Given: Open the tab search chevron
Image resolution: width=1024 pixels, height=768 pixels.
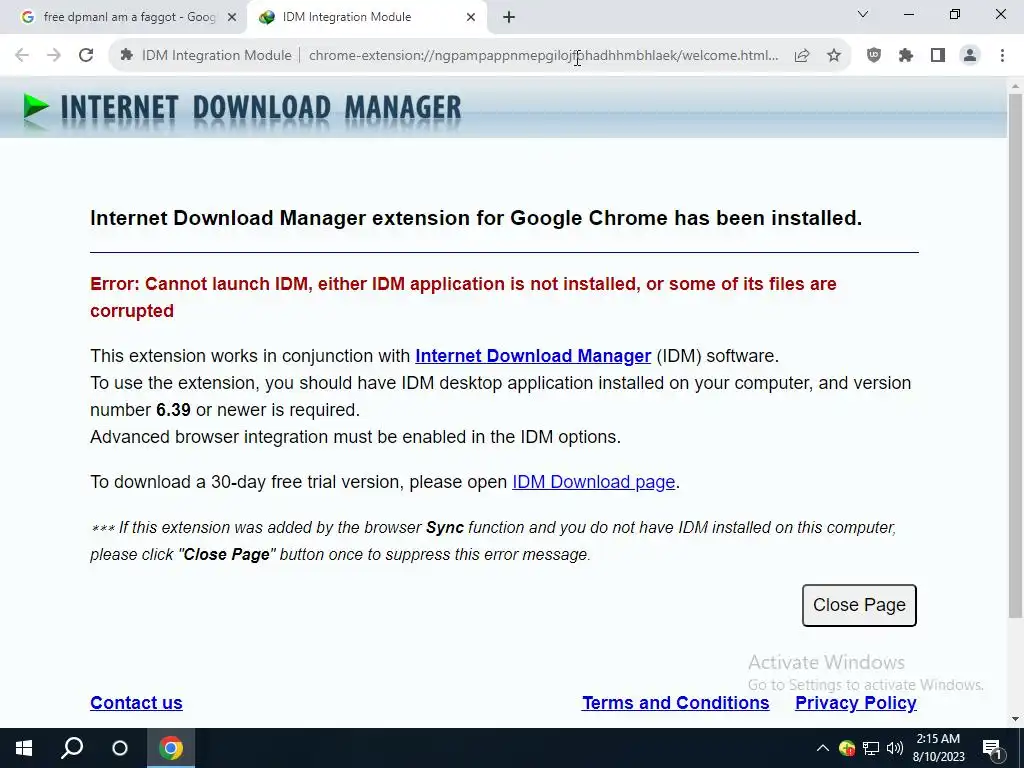Looking at the screenshot, I should (x=863, y=14).
